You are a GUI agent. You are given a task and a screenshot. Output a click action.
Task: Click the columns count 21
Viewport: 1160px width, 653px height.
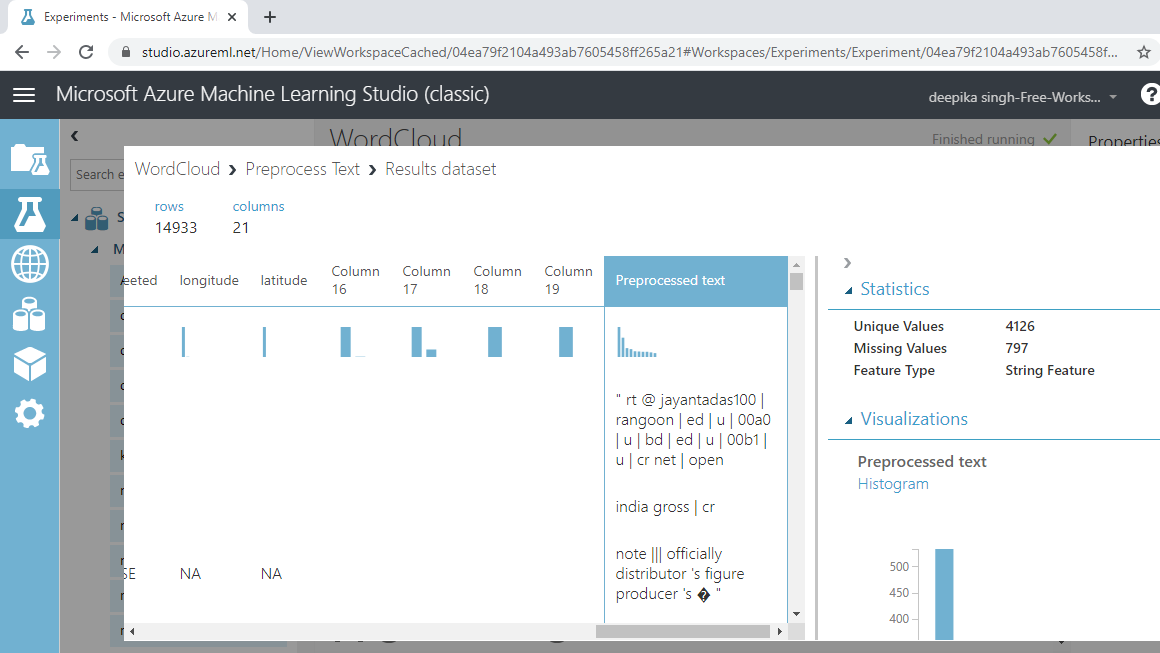tap(241, 228)
